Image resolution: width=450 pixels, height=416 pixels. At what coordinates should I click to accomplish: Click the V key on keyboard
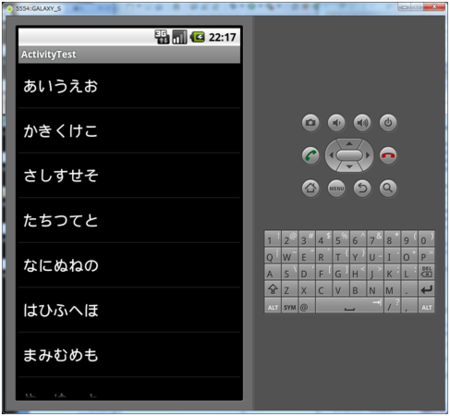[341, 289]
